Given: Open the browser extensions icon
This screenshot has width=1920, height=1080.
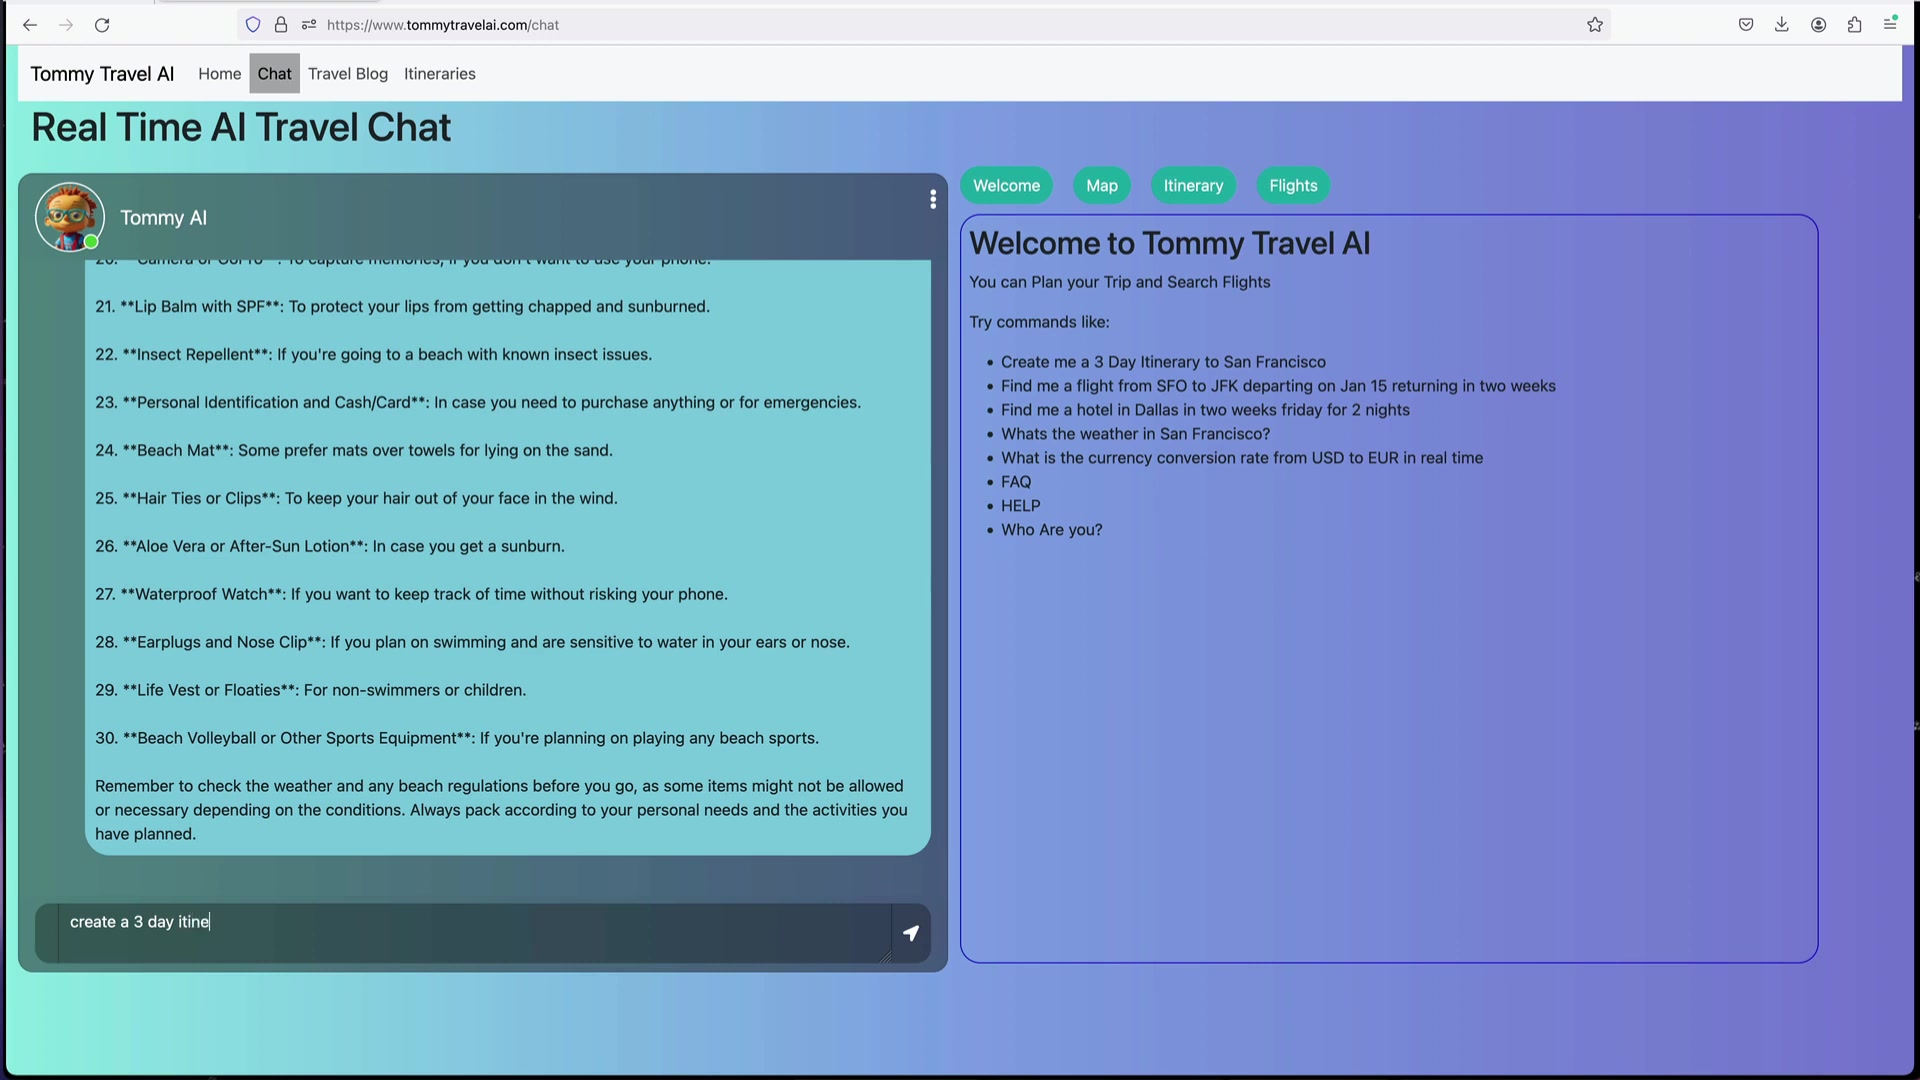Looking at the screenshot, I should tap(1855, 25).
